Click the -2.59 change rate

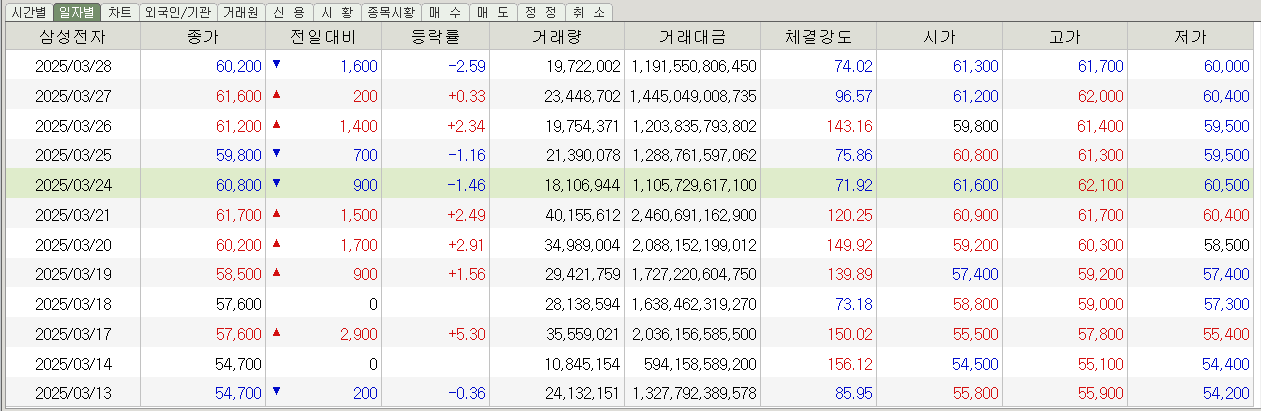click(x=467, y=66)
